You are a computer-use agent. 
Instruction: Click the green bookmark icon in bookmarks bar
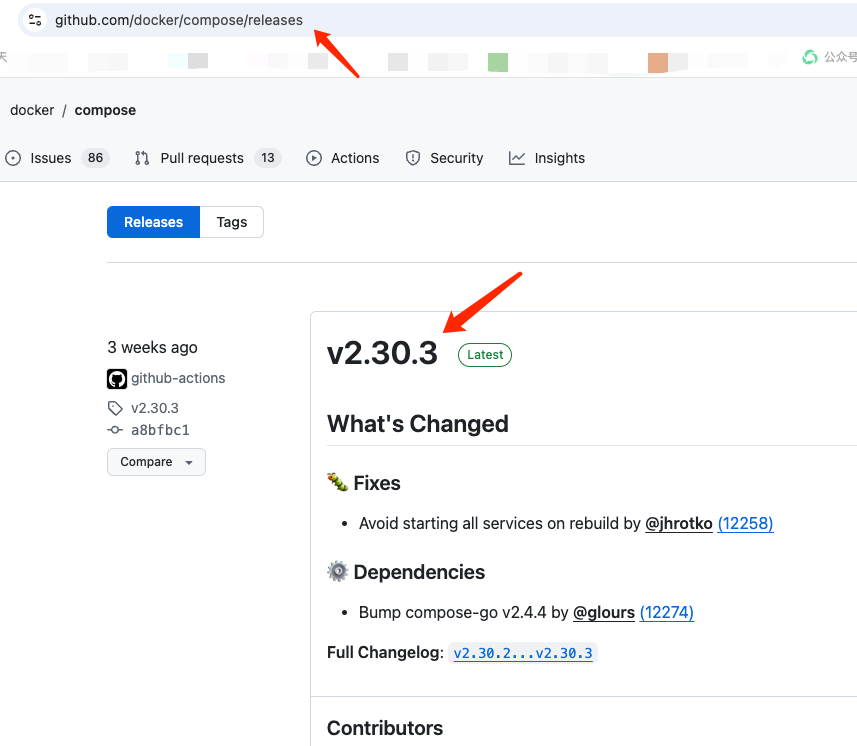[498, 62]
